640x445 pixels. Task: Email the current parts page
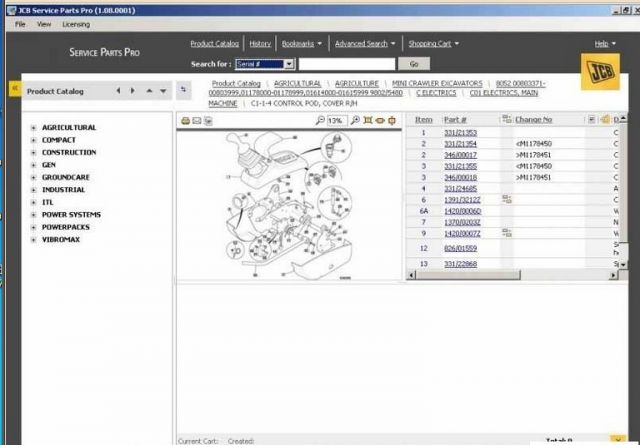[x=197, y=120]
